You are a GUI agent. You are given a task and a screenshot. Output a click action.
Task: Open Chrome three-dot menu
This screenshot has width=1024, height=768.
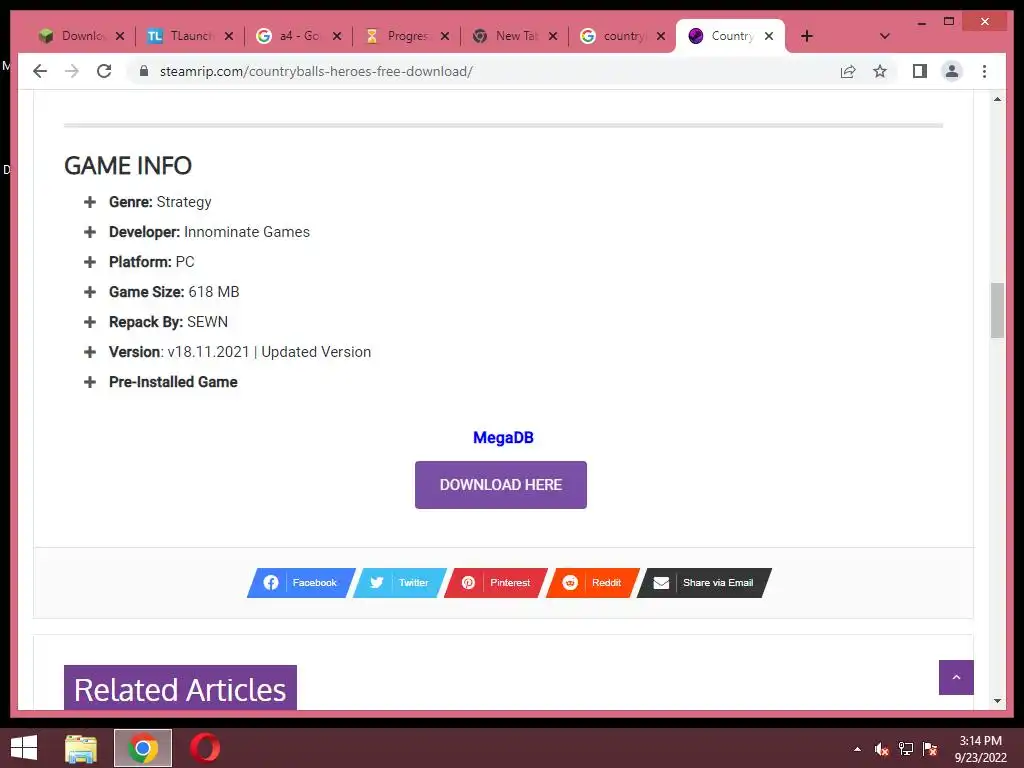(x=984, y=71)
